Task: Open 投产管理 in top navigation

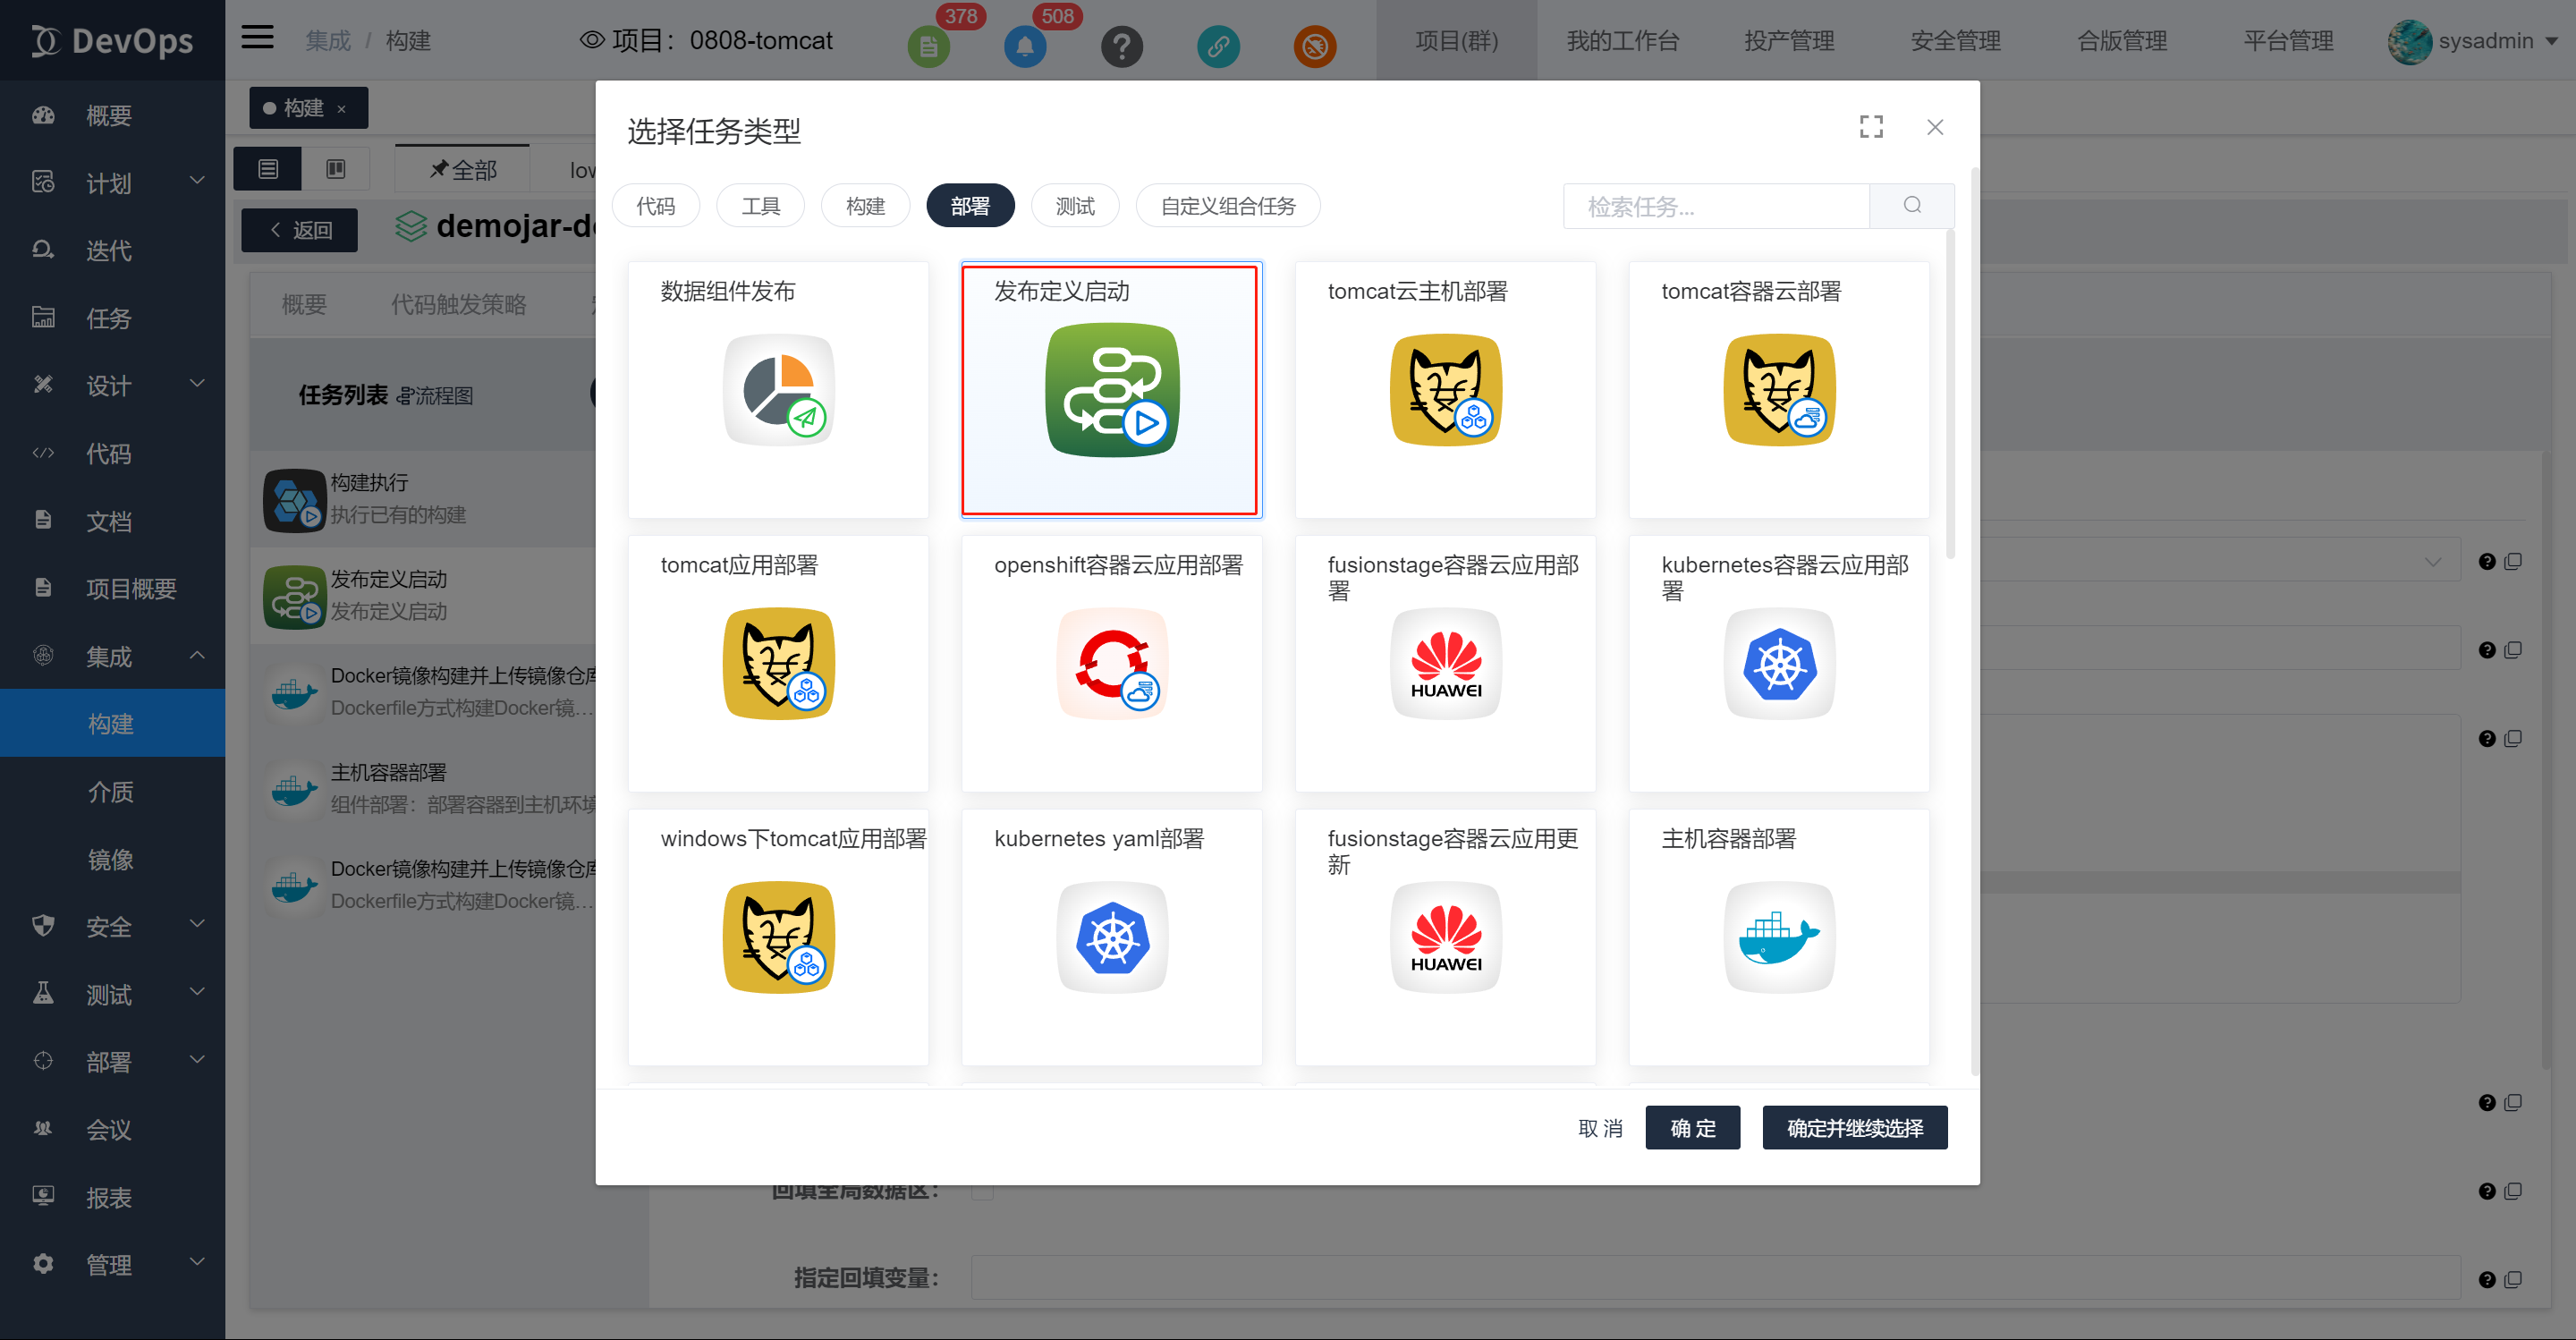Action: [x=1789, y=41]
